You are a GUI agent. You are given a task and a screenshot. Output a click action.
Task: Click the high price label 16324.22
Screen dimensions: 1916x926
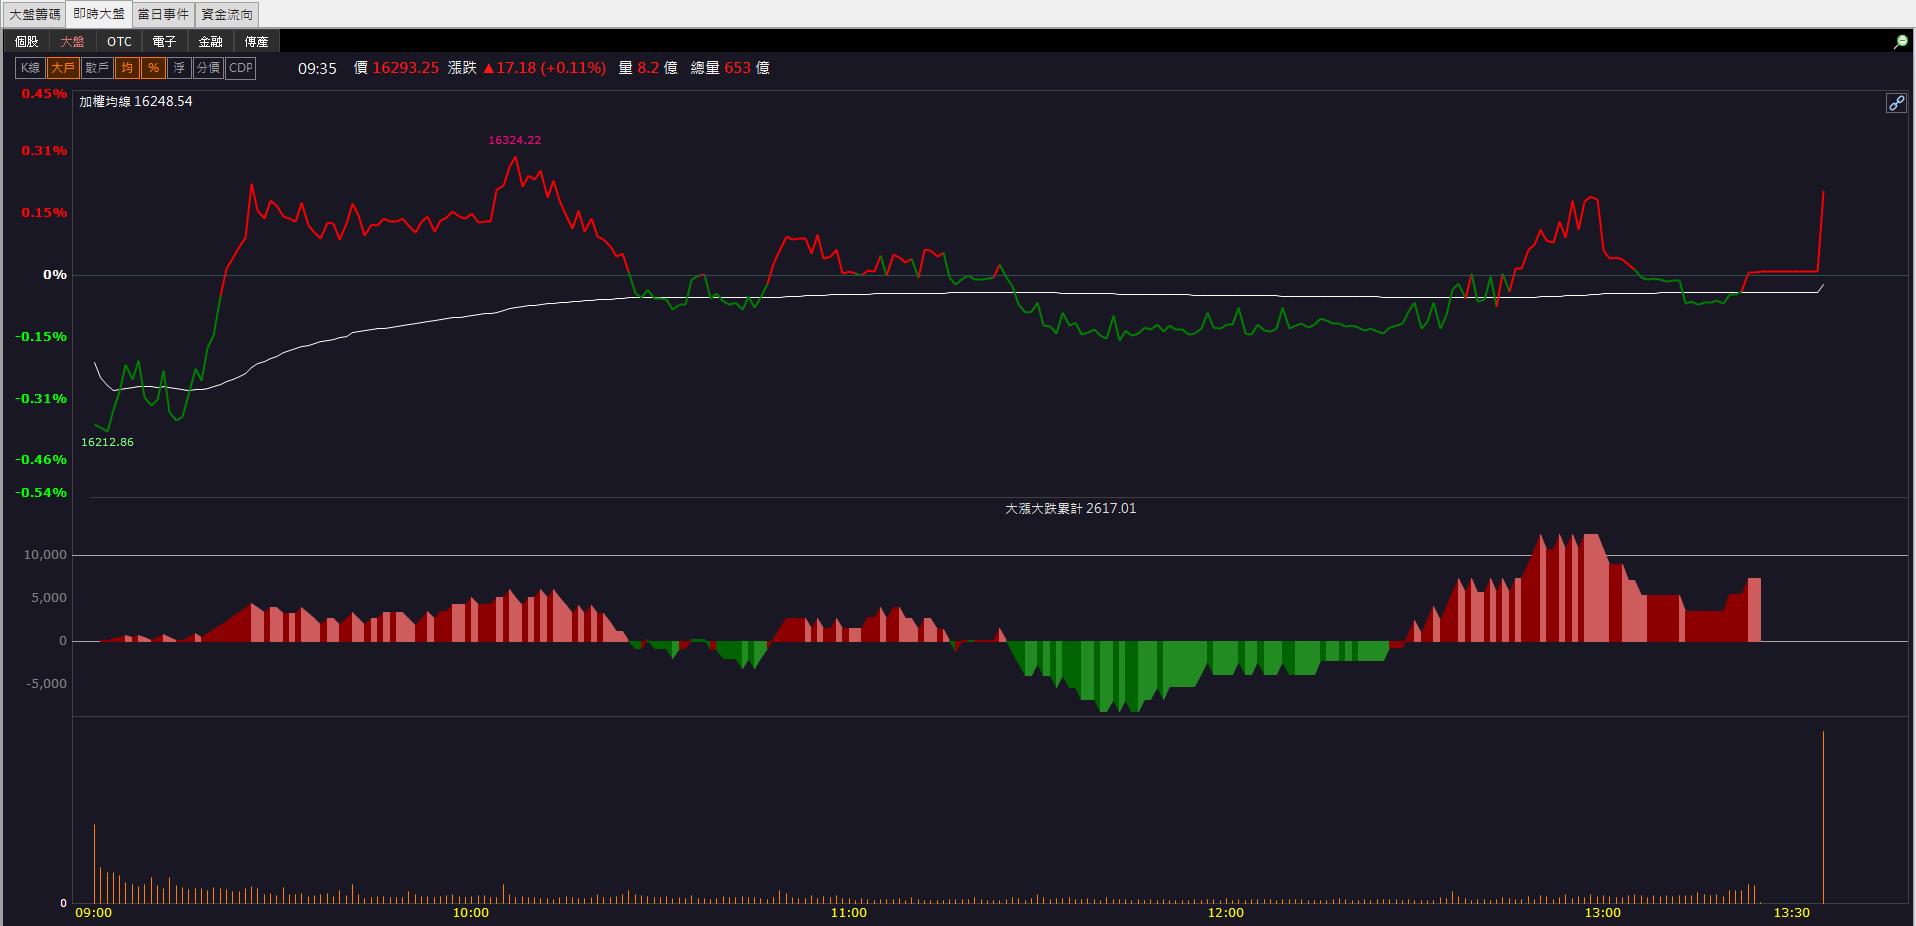tap(515, 140)
